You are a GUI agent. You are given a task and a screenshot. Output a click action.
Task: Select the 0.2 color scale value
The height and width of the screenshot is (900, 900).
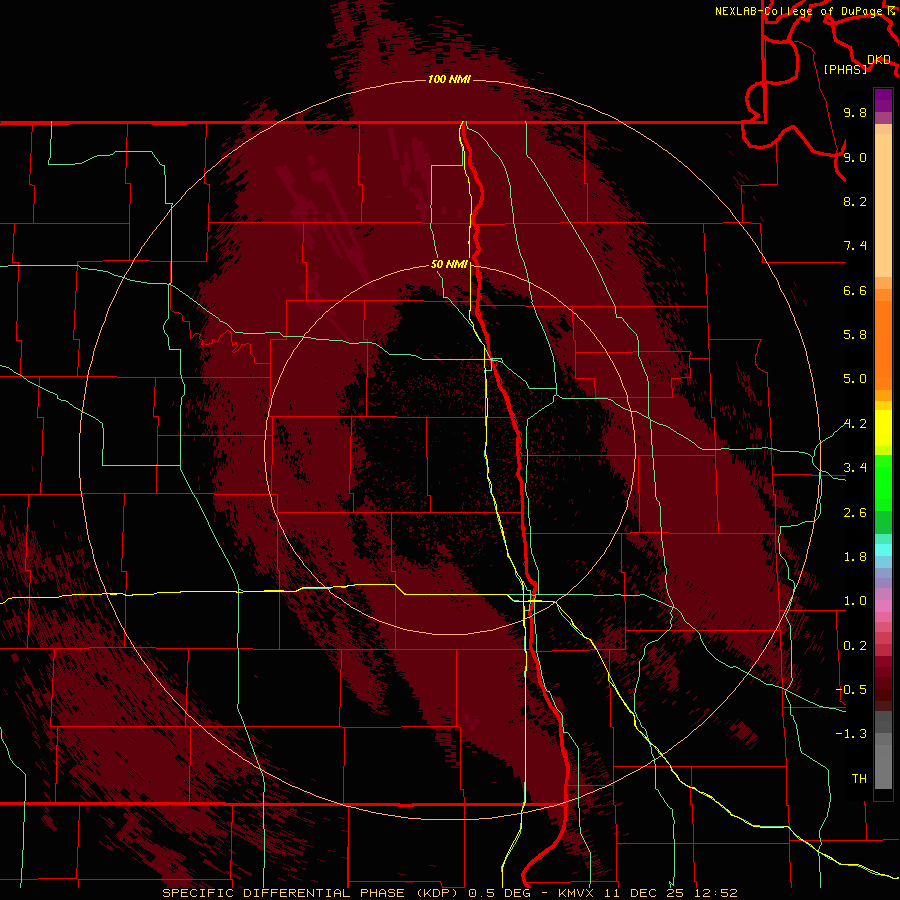coord(855,646)
